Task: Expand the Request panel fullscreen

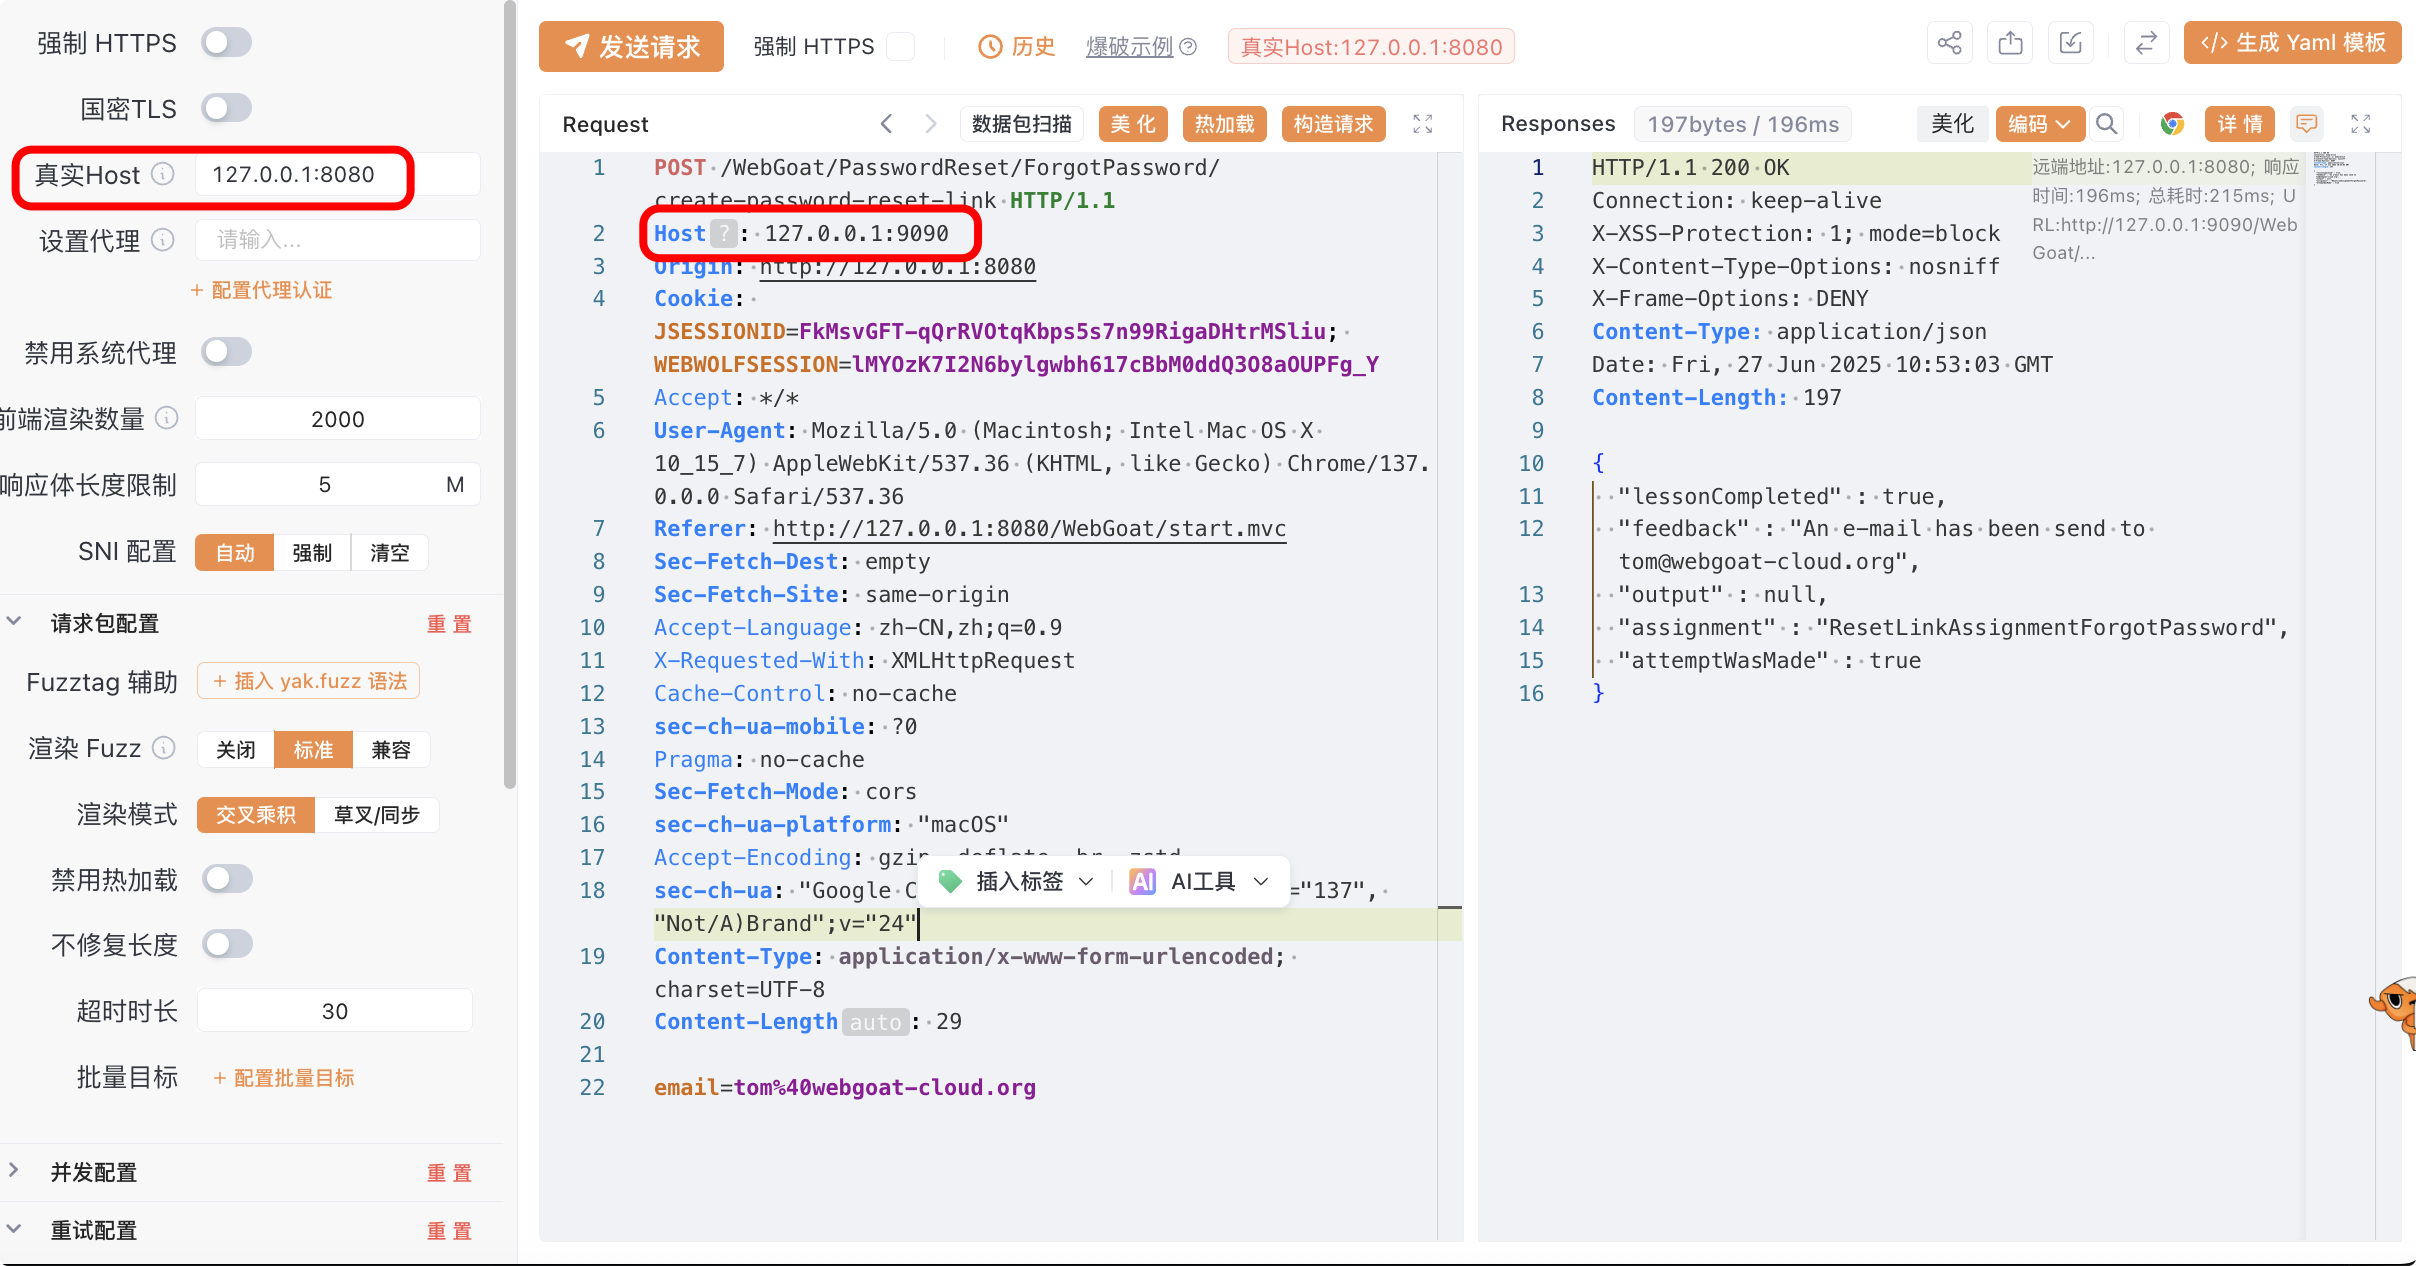Action: [1423, 124]
